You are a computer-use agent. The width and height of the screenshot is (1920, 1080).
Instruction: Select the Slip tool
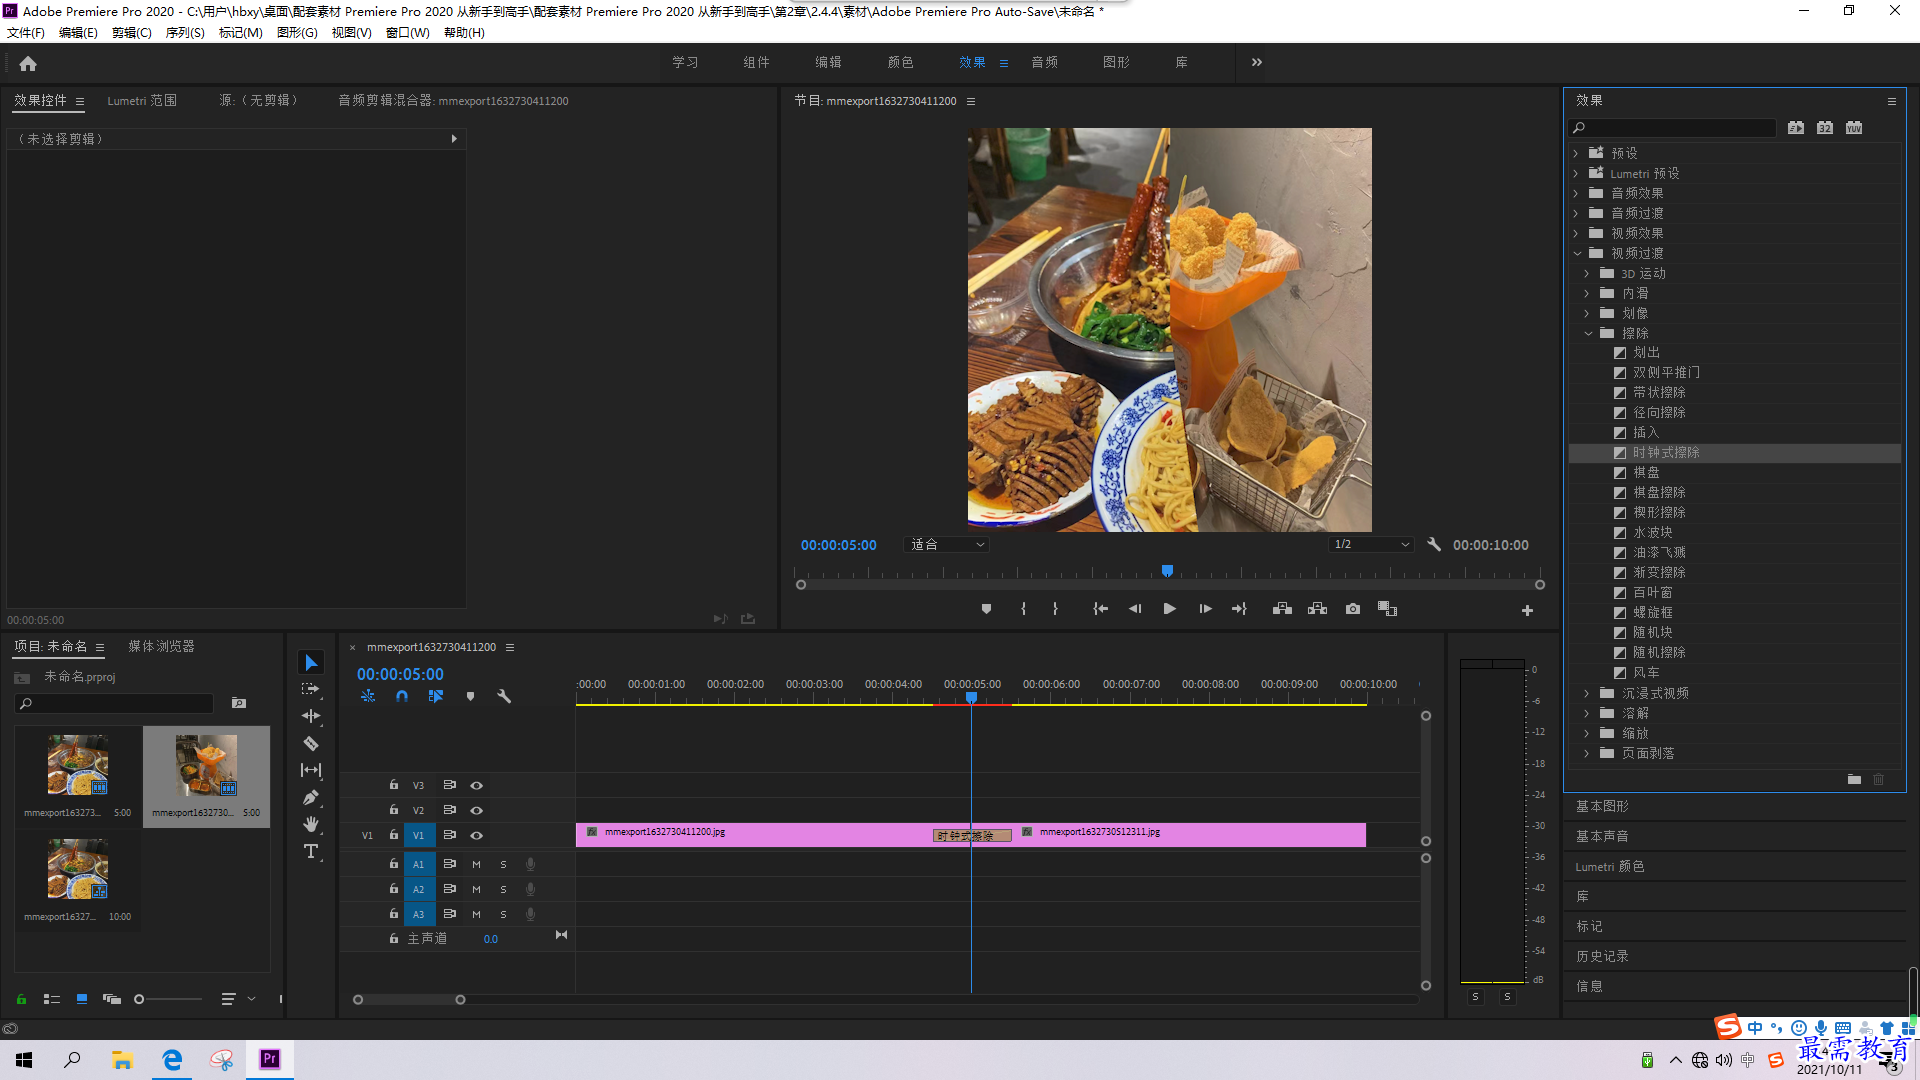click(x=311, y=770)
